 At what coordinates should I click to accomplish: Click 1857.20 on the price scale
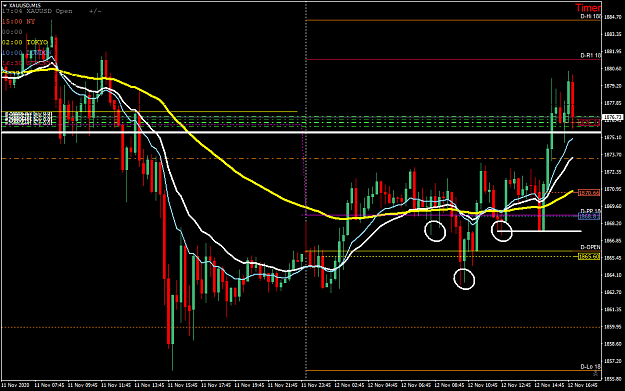(x=613, y=361)
